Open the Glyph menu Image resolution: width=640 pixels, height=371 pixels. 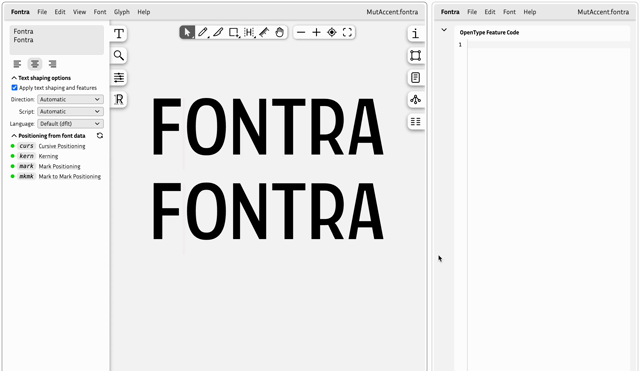coord(122,12)
